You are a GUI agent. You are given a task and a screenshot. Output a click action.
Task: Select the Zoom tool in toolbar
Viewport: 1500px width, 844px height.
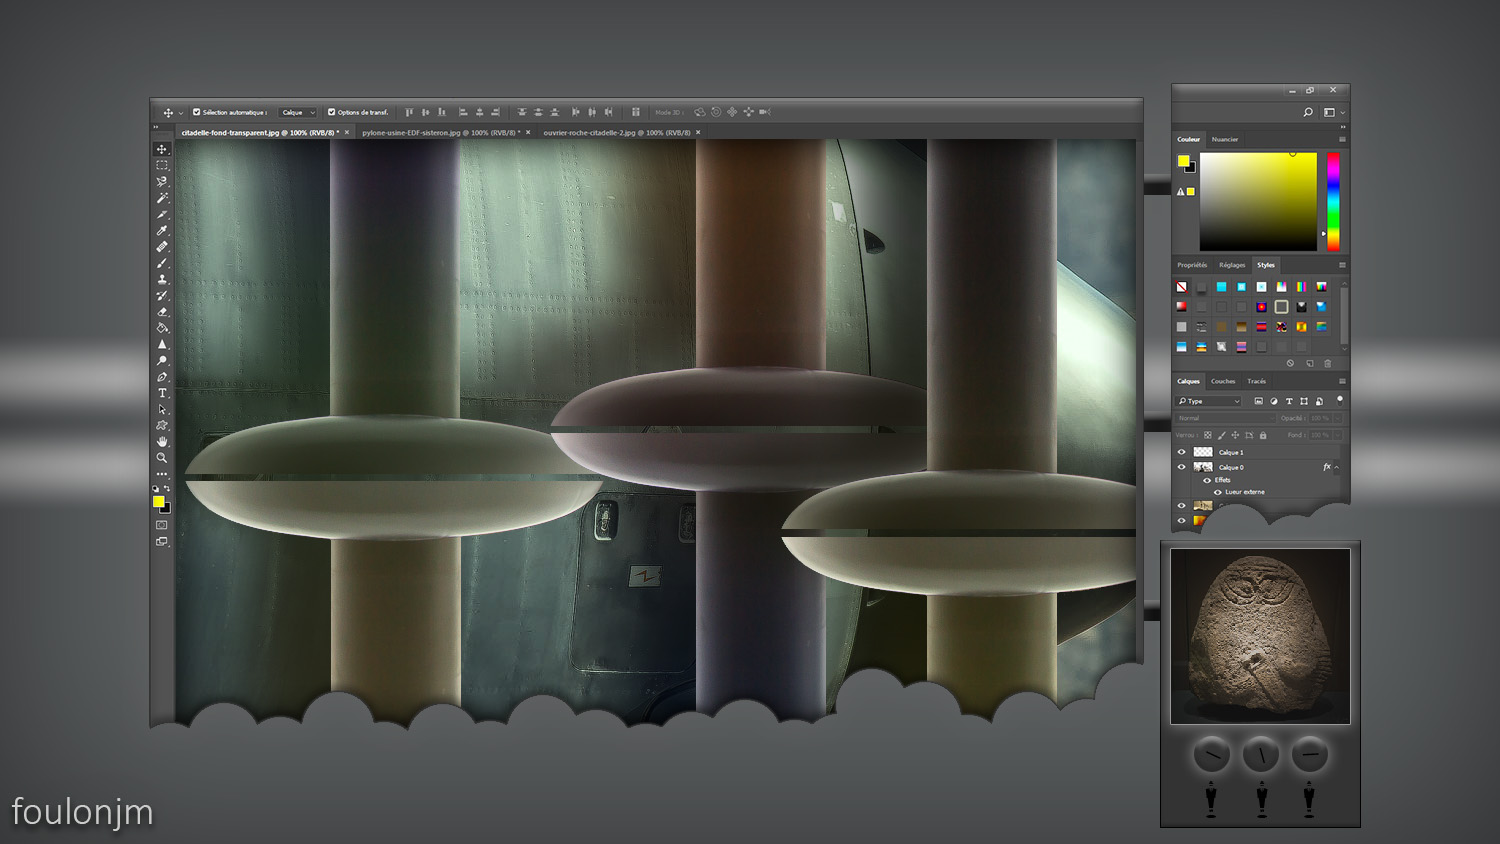[162, 458]
